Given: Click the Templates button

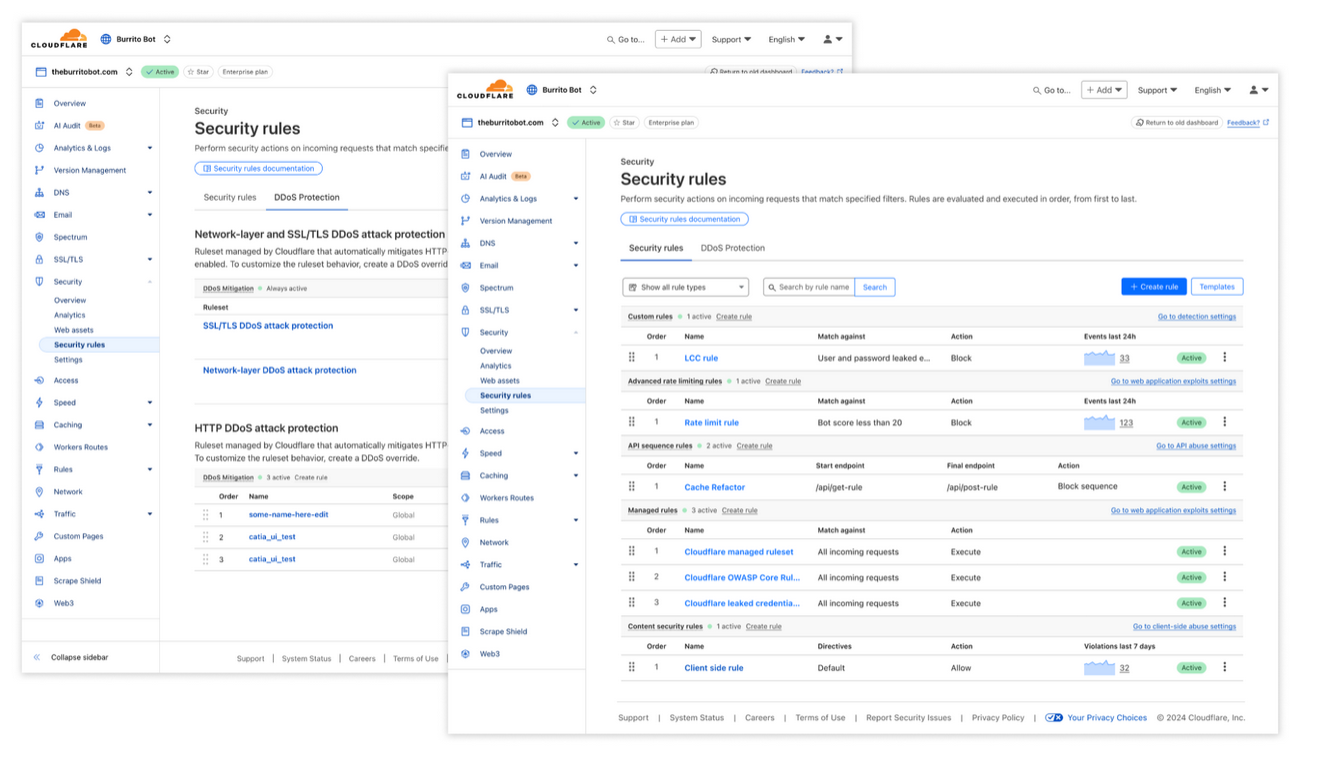Looking at the screenshot, I should (x=1217, y=287).
